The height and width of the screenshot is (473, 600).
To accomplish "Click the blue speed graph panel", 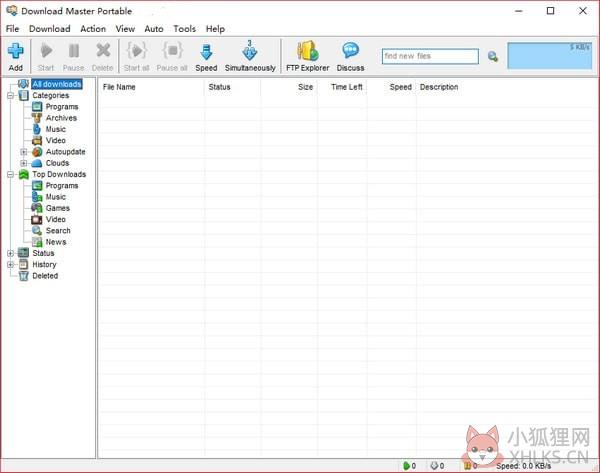I will 549,56.
